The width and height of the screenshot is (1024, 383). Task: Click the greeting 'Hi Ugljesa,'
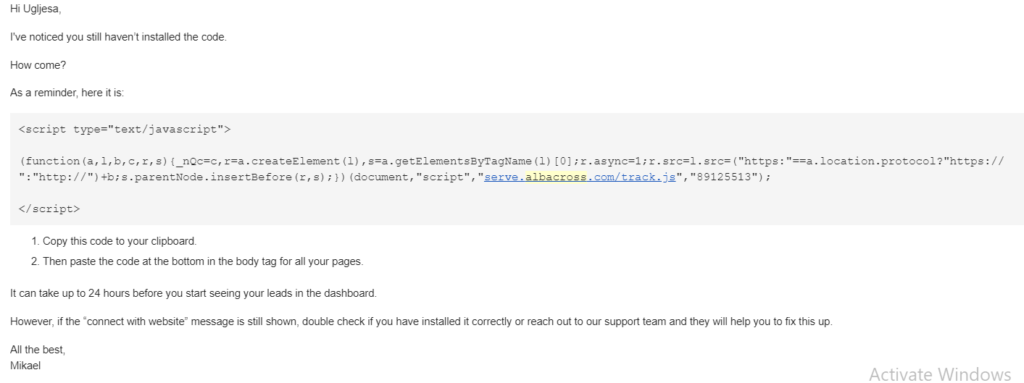point(35,10)
